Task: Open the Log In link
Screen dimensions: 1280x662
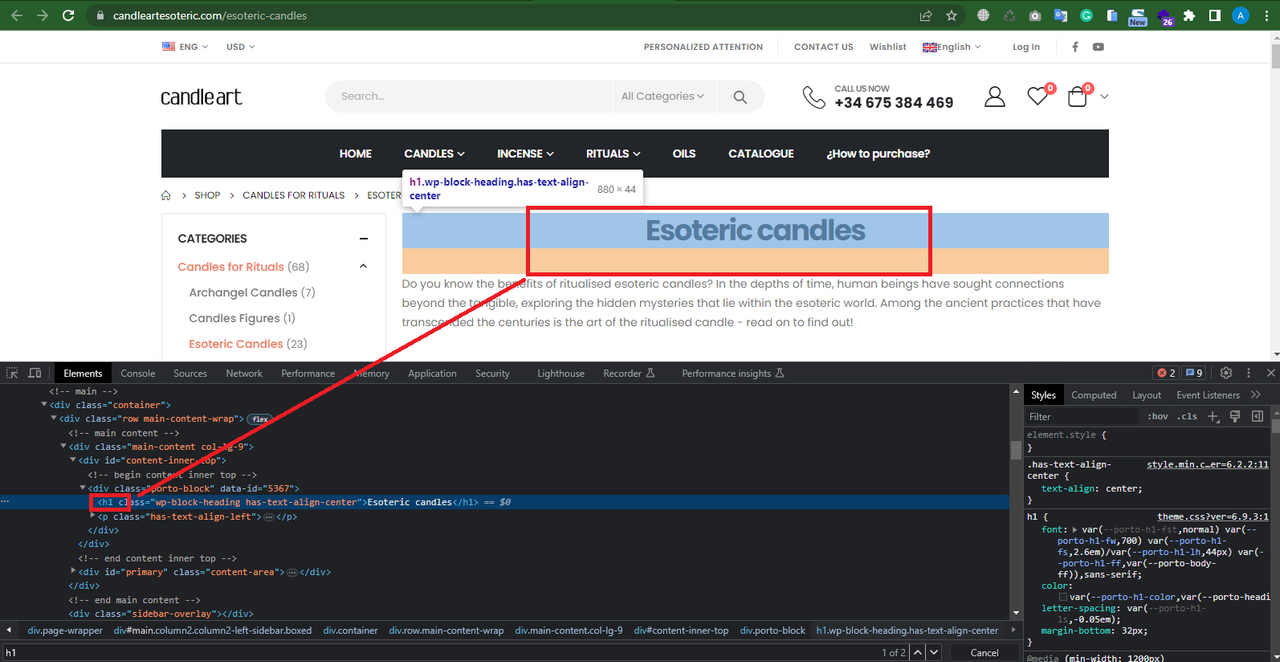Action: [1026, 47]
